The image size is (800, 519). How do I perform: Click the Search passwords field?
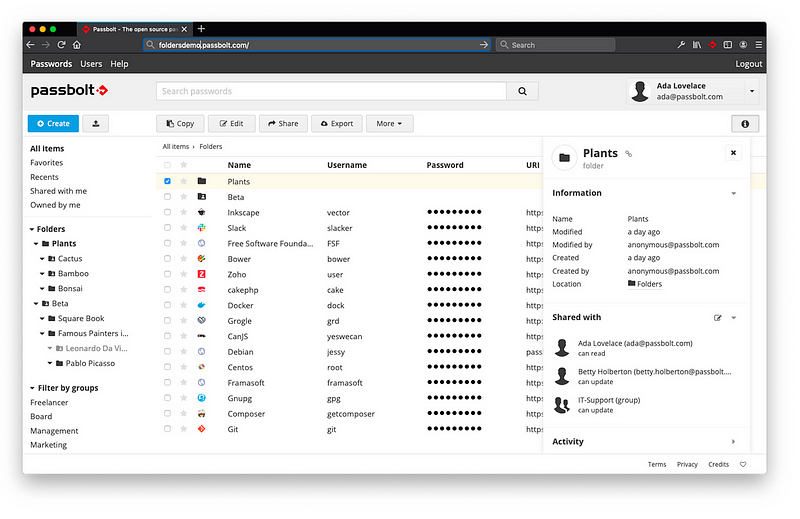pyautogui.click(x=331, y=91)
